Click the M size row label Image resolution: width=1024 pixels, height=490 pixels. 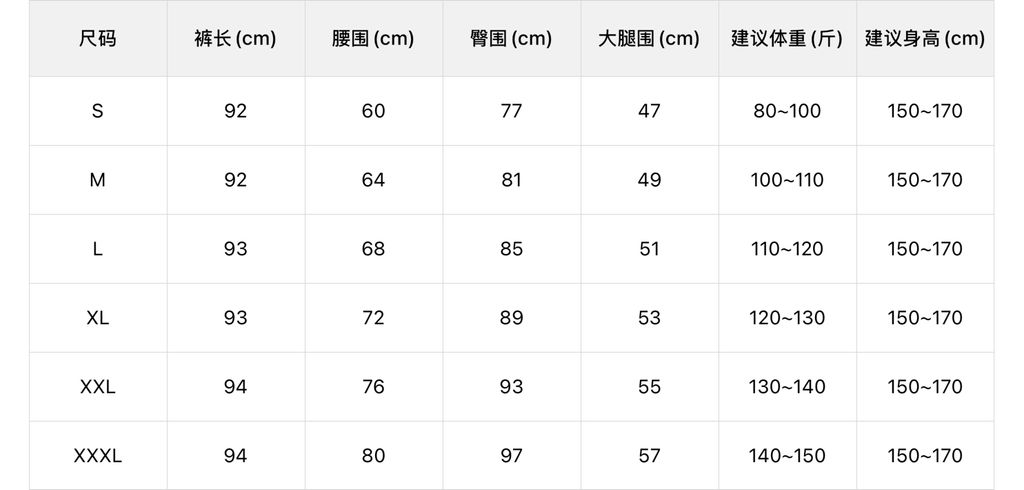(98, 180)
